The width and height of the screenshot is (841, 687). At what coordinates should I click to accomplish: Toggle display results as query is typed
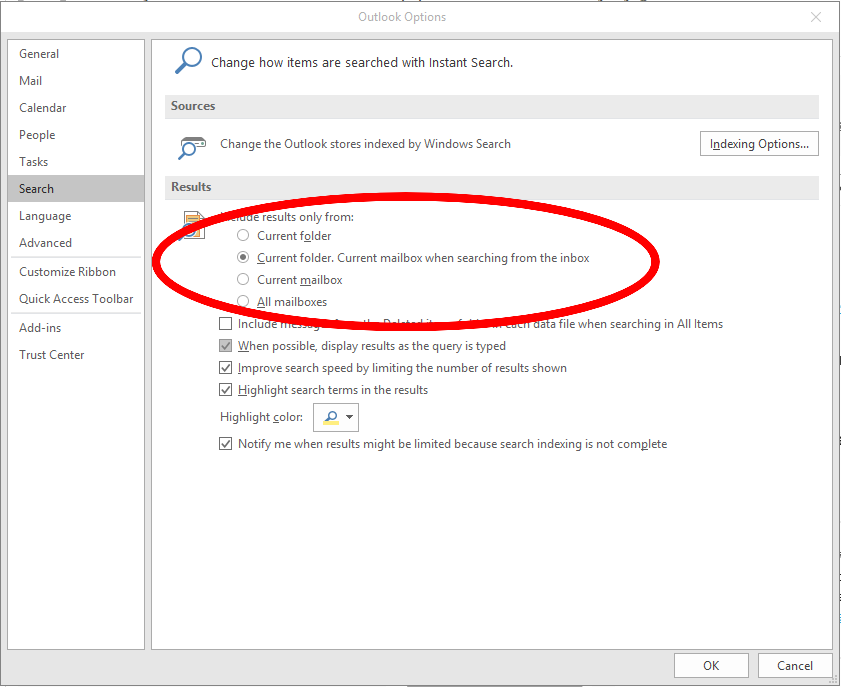pos(226,346)
